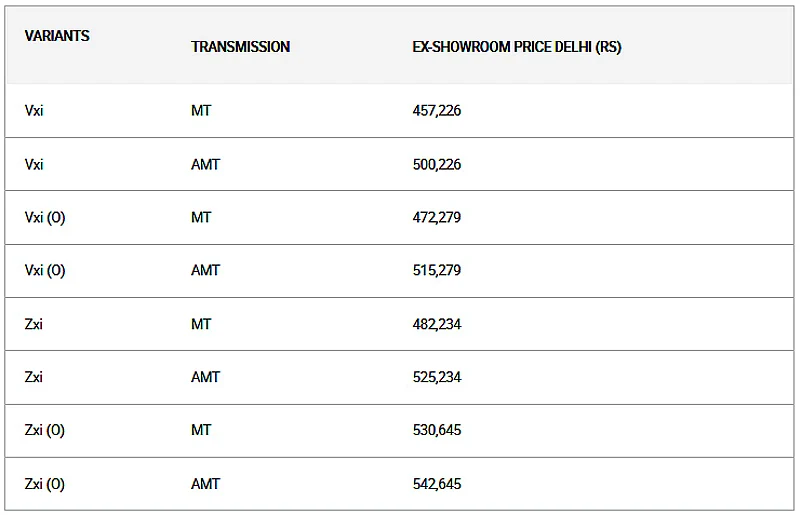This screenshot has height=515, width=801.
Task: Select the 457,226 price cell
Action: click(436, 111)
